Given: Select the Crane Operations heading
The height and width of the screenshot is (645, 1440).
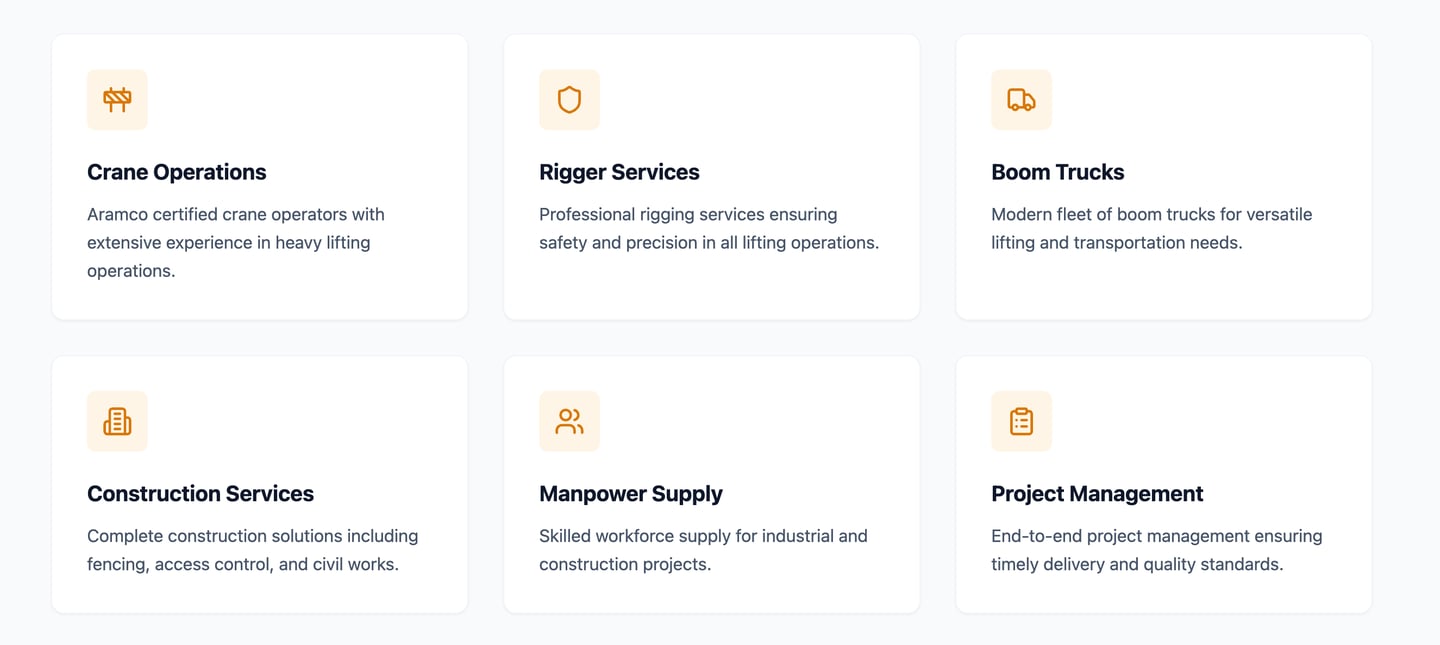Looking at the screenshot, I should coord(177,172).
